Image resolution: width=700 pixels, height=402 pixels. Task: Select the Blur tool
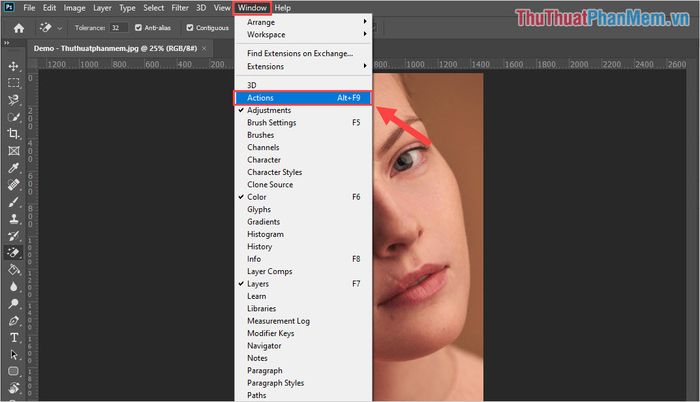(x=13, y=287)
